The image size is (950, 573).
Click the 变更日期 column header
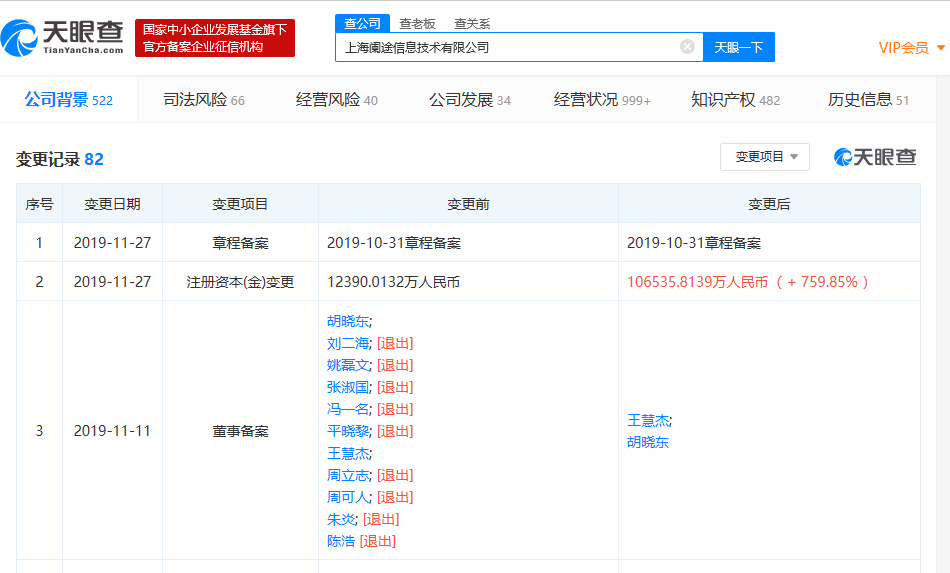(112, 204)
